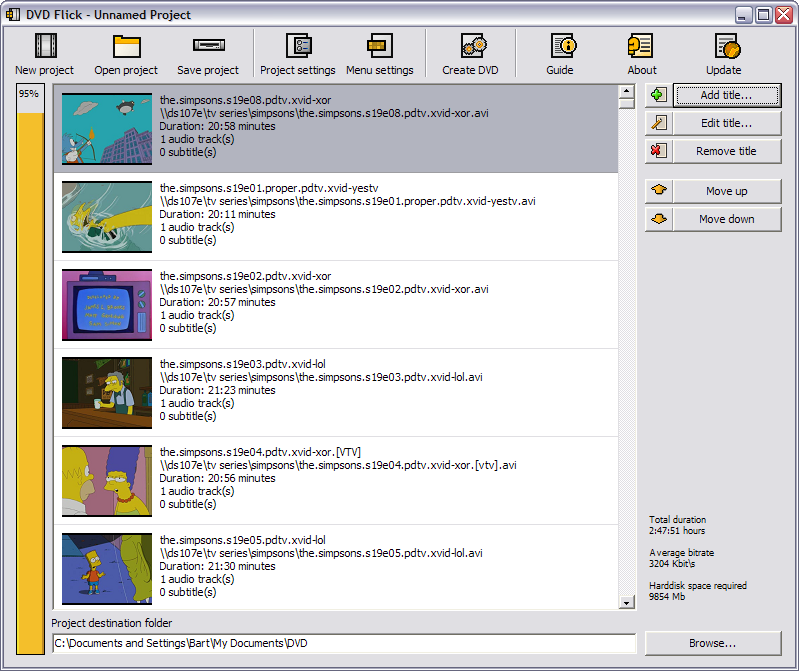Click the Open project toolbar label
The image size is (799, 671).
point(126,70)
